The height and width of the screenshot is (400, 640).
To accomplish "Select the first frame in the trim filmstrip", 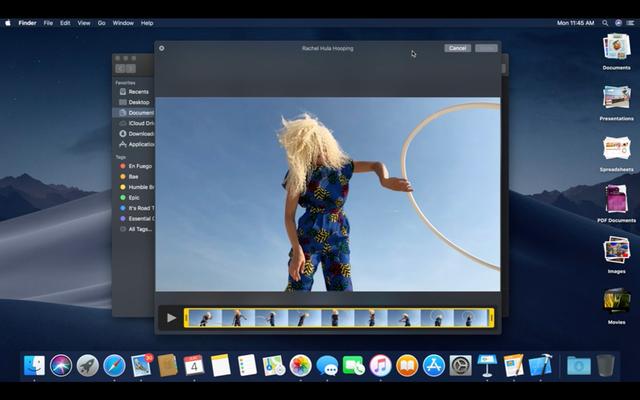I will [205, 318].
